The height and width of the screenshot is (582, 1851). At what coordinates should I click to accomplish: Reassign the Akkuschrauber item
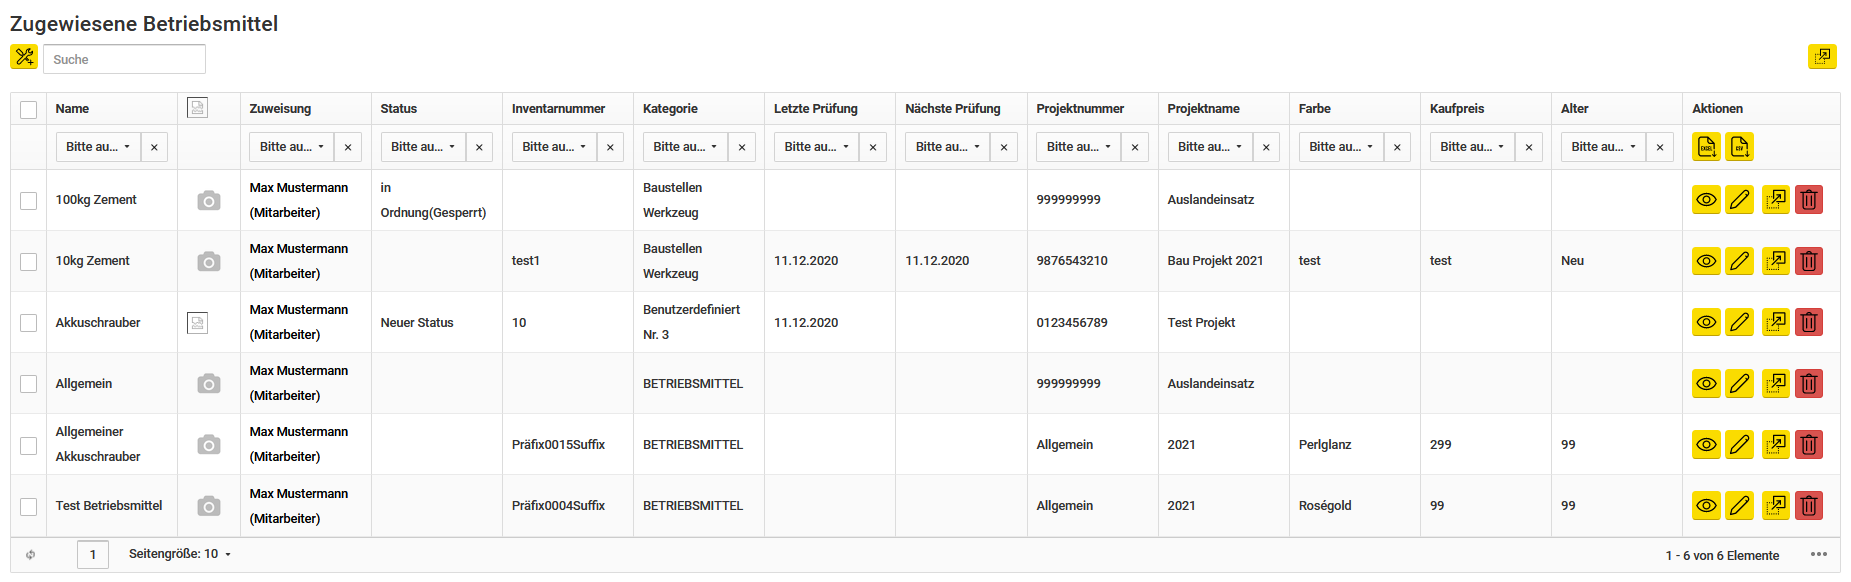point(1775,322)
